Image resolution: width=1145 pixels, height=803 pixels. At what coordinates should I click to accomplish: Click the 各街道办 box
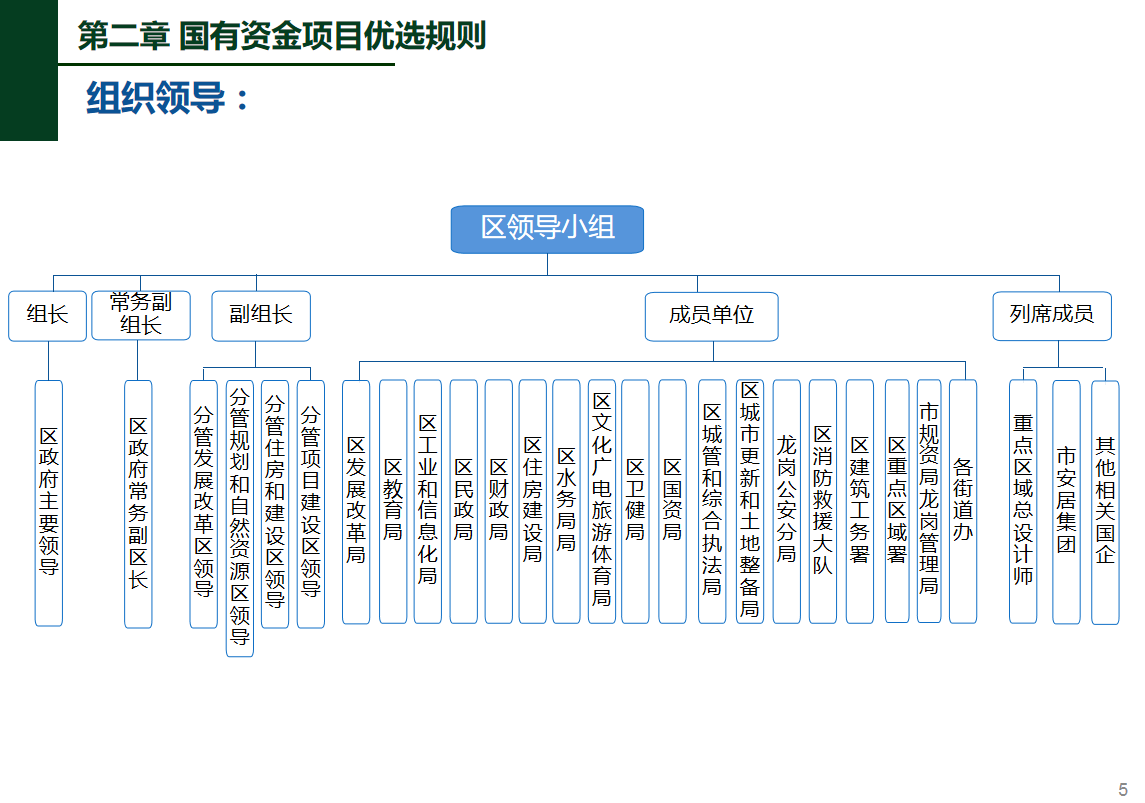click(x=962, y=501)
